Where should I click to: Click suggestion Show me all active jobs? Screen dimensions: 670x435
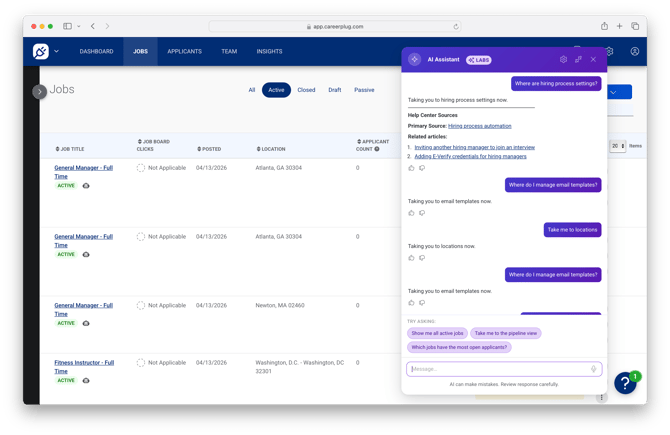click(x=437, y=333)
